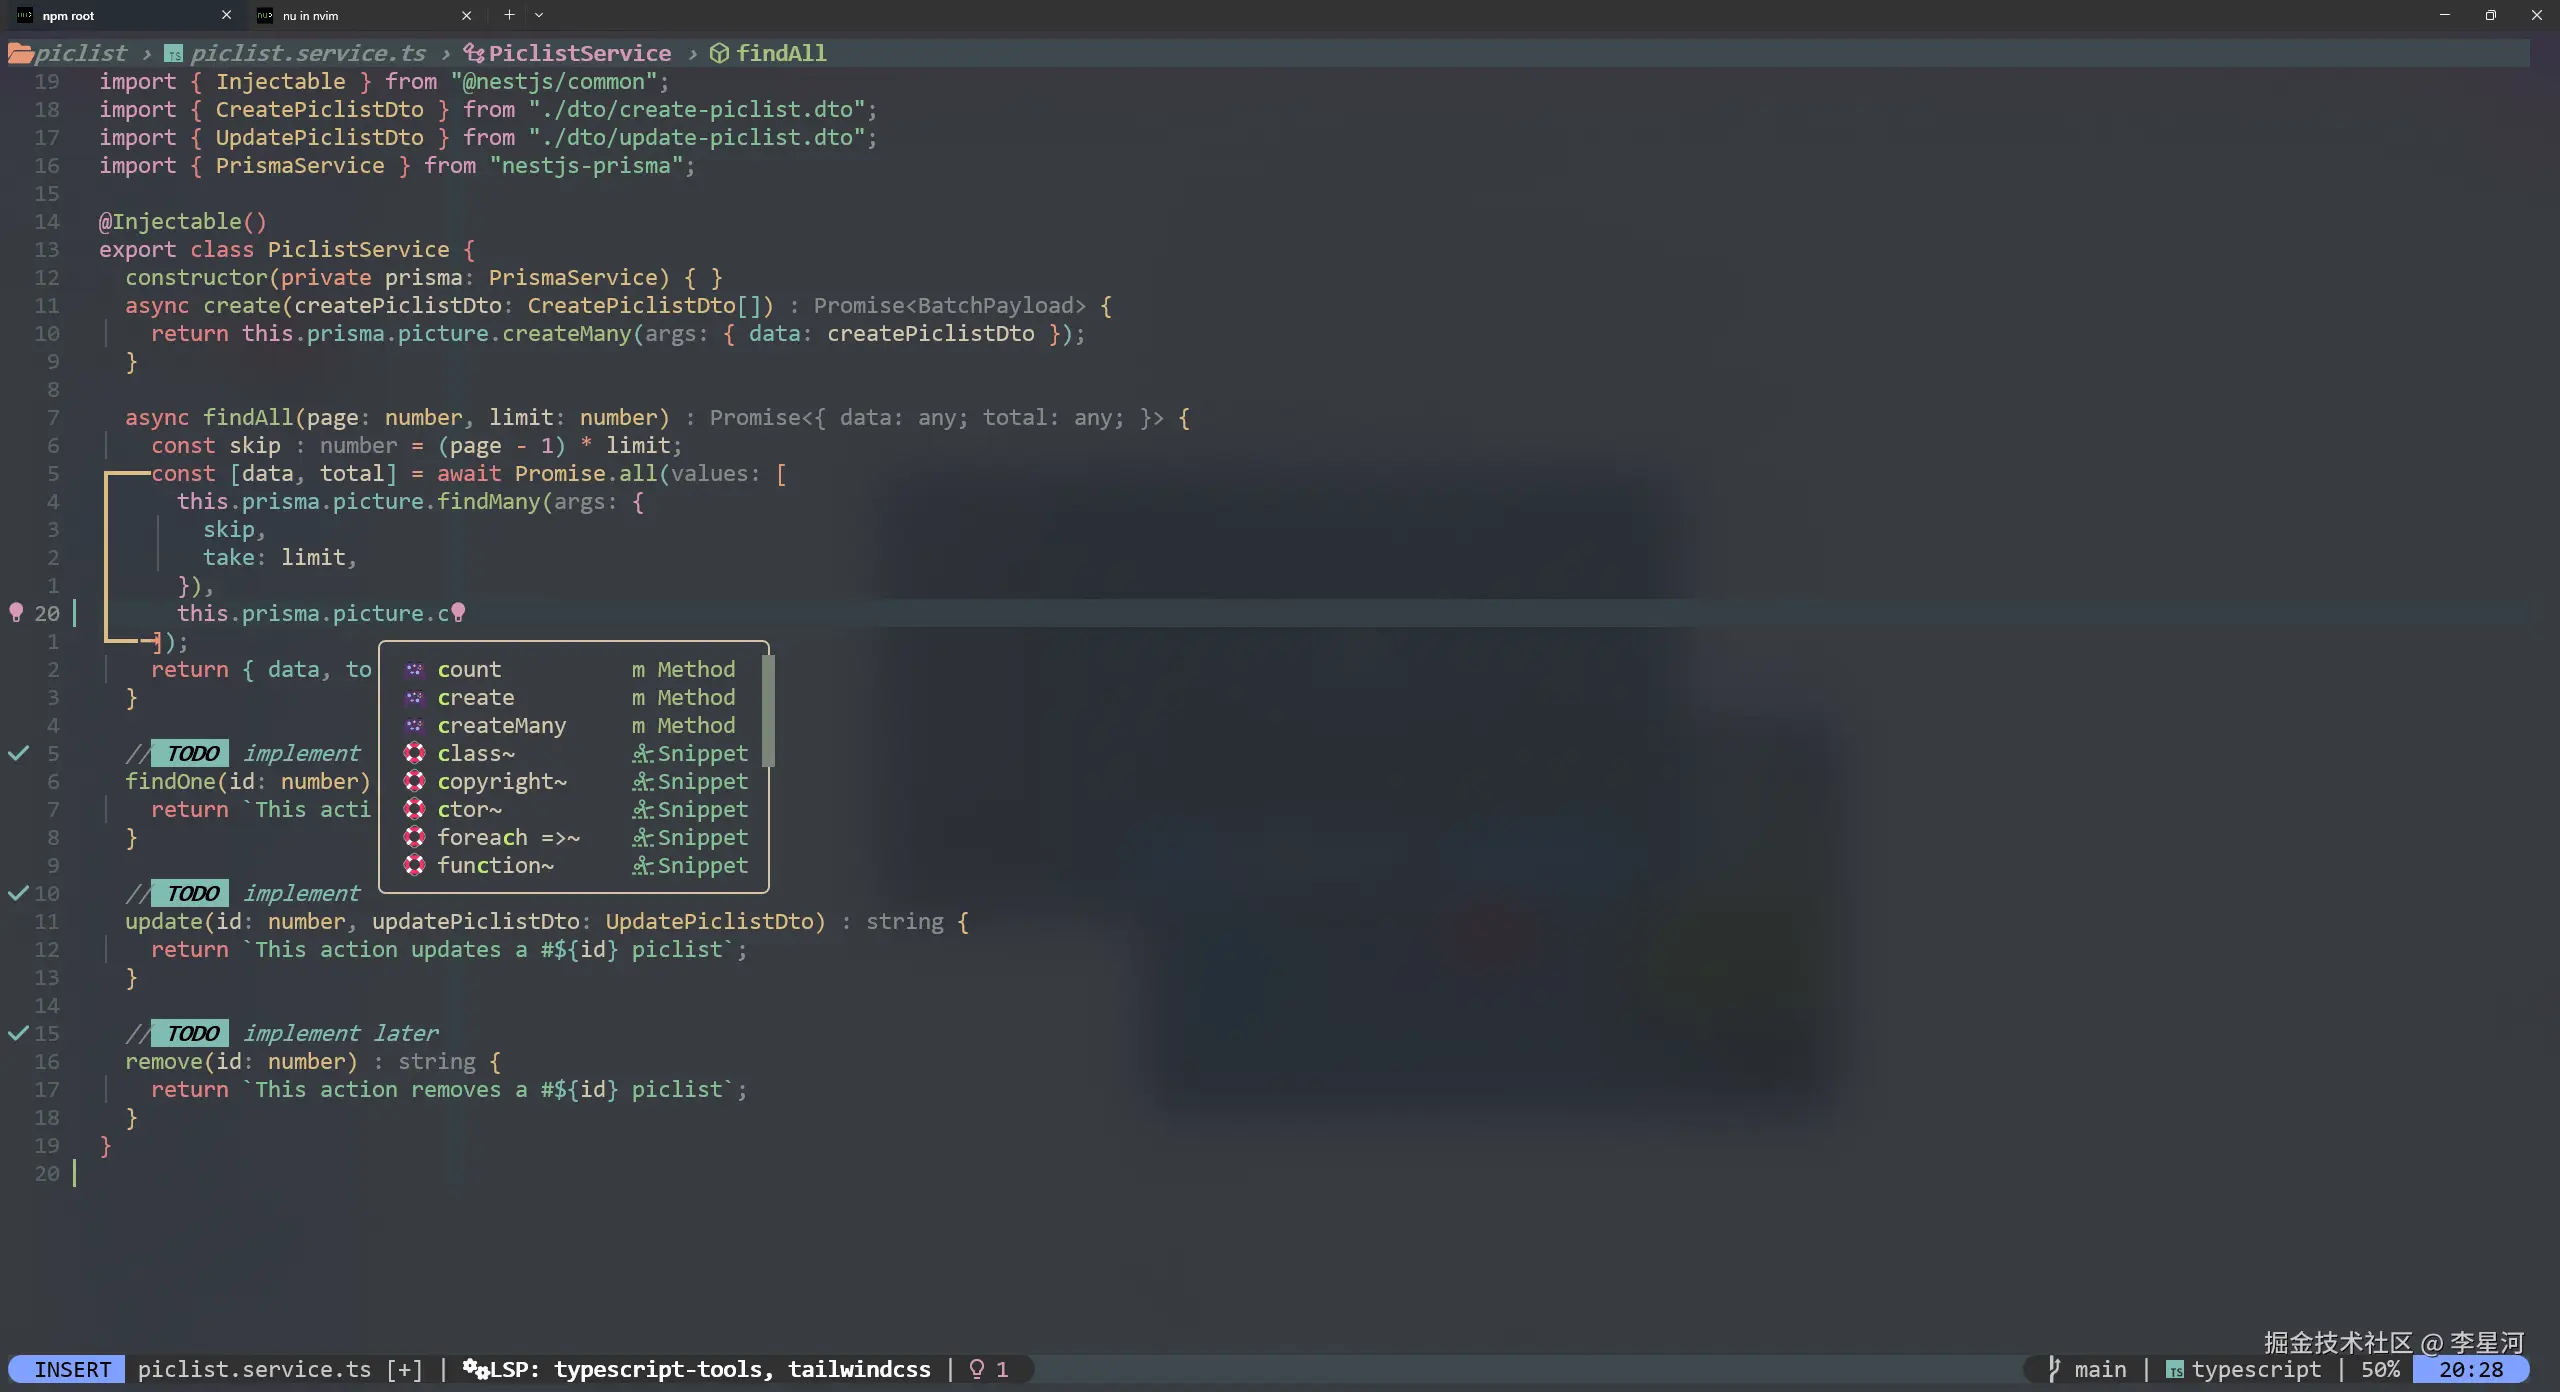The image size is (2560, 1392).
Task: Click the git branch icon beside main
Action: (x=2054, y=1369)
